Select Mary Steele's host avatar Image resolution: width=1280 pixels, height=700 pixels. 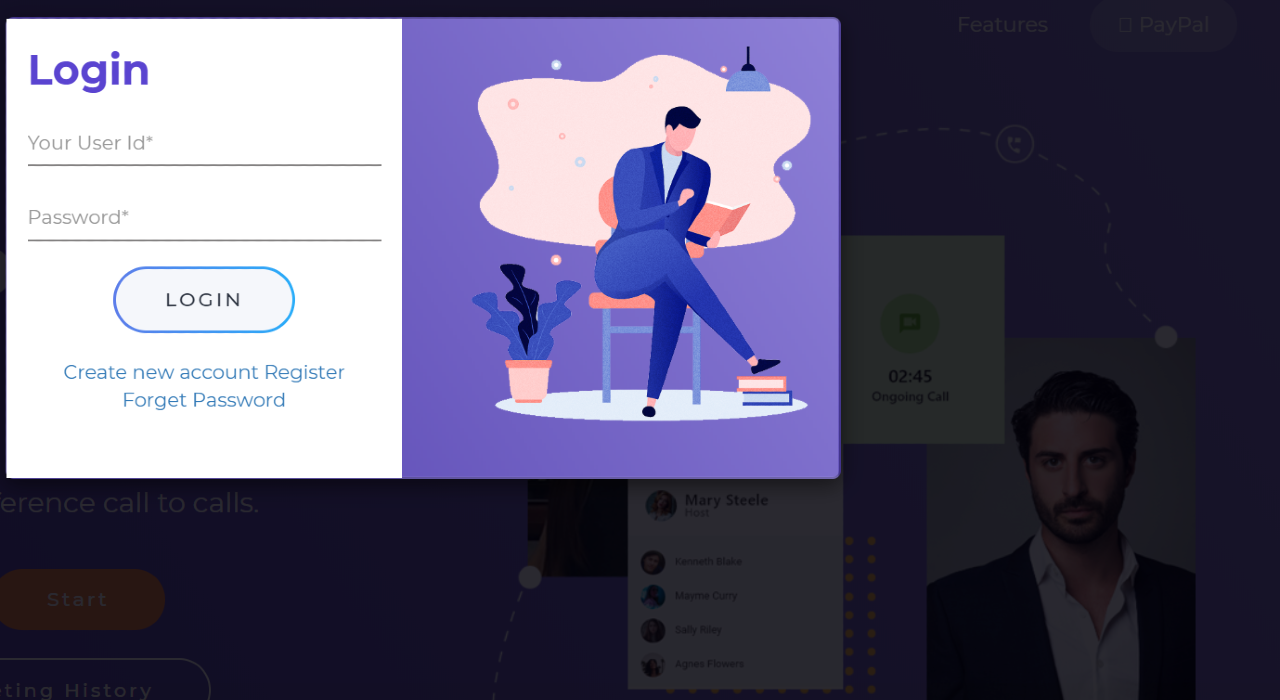[661, 505]
